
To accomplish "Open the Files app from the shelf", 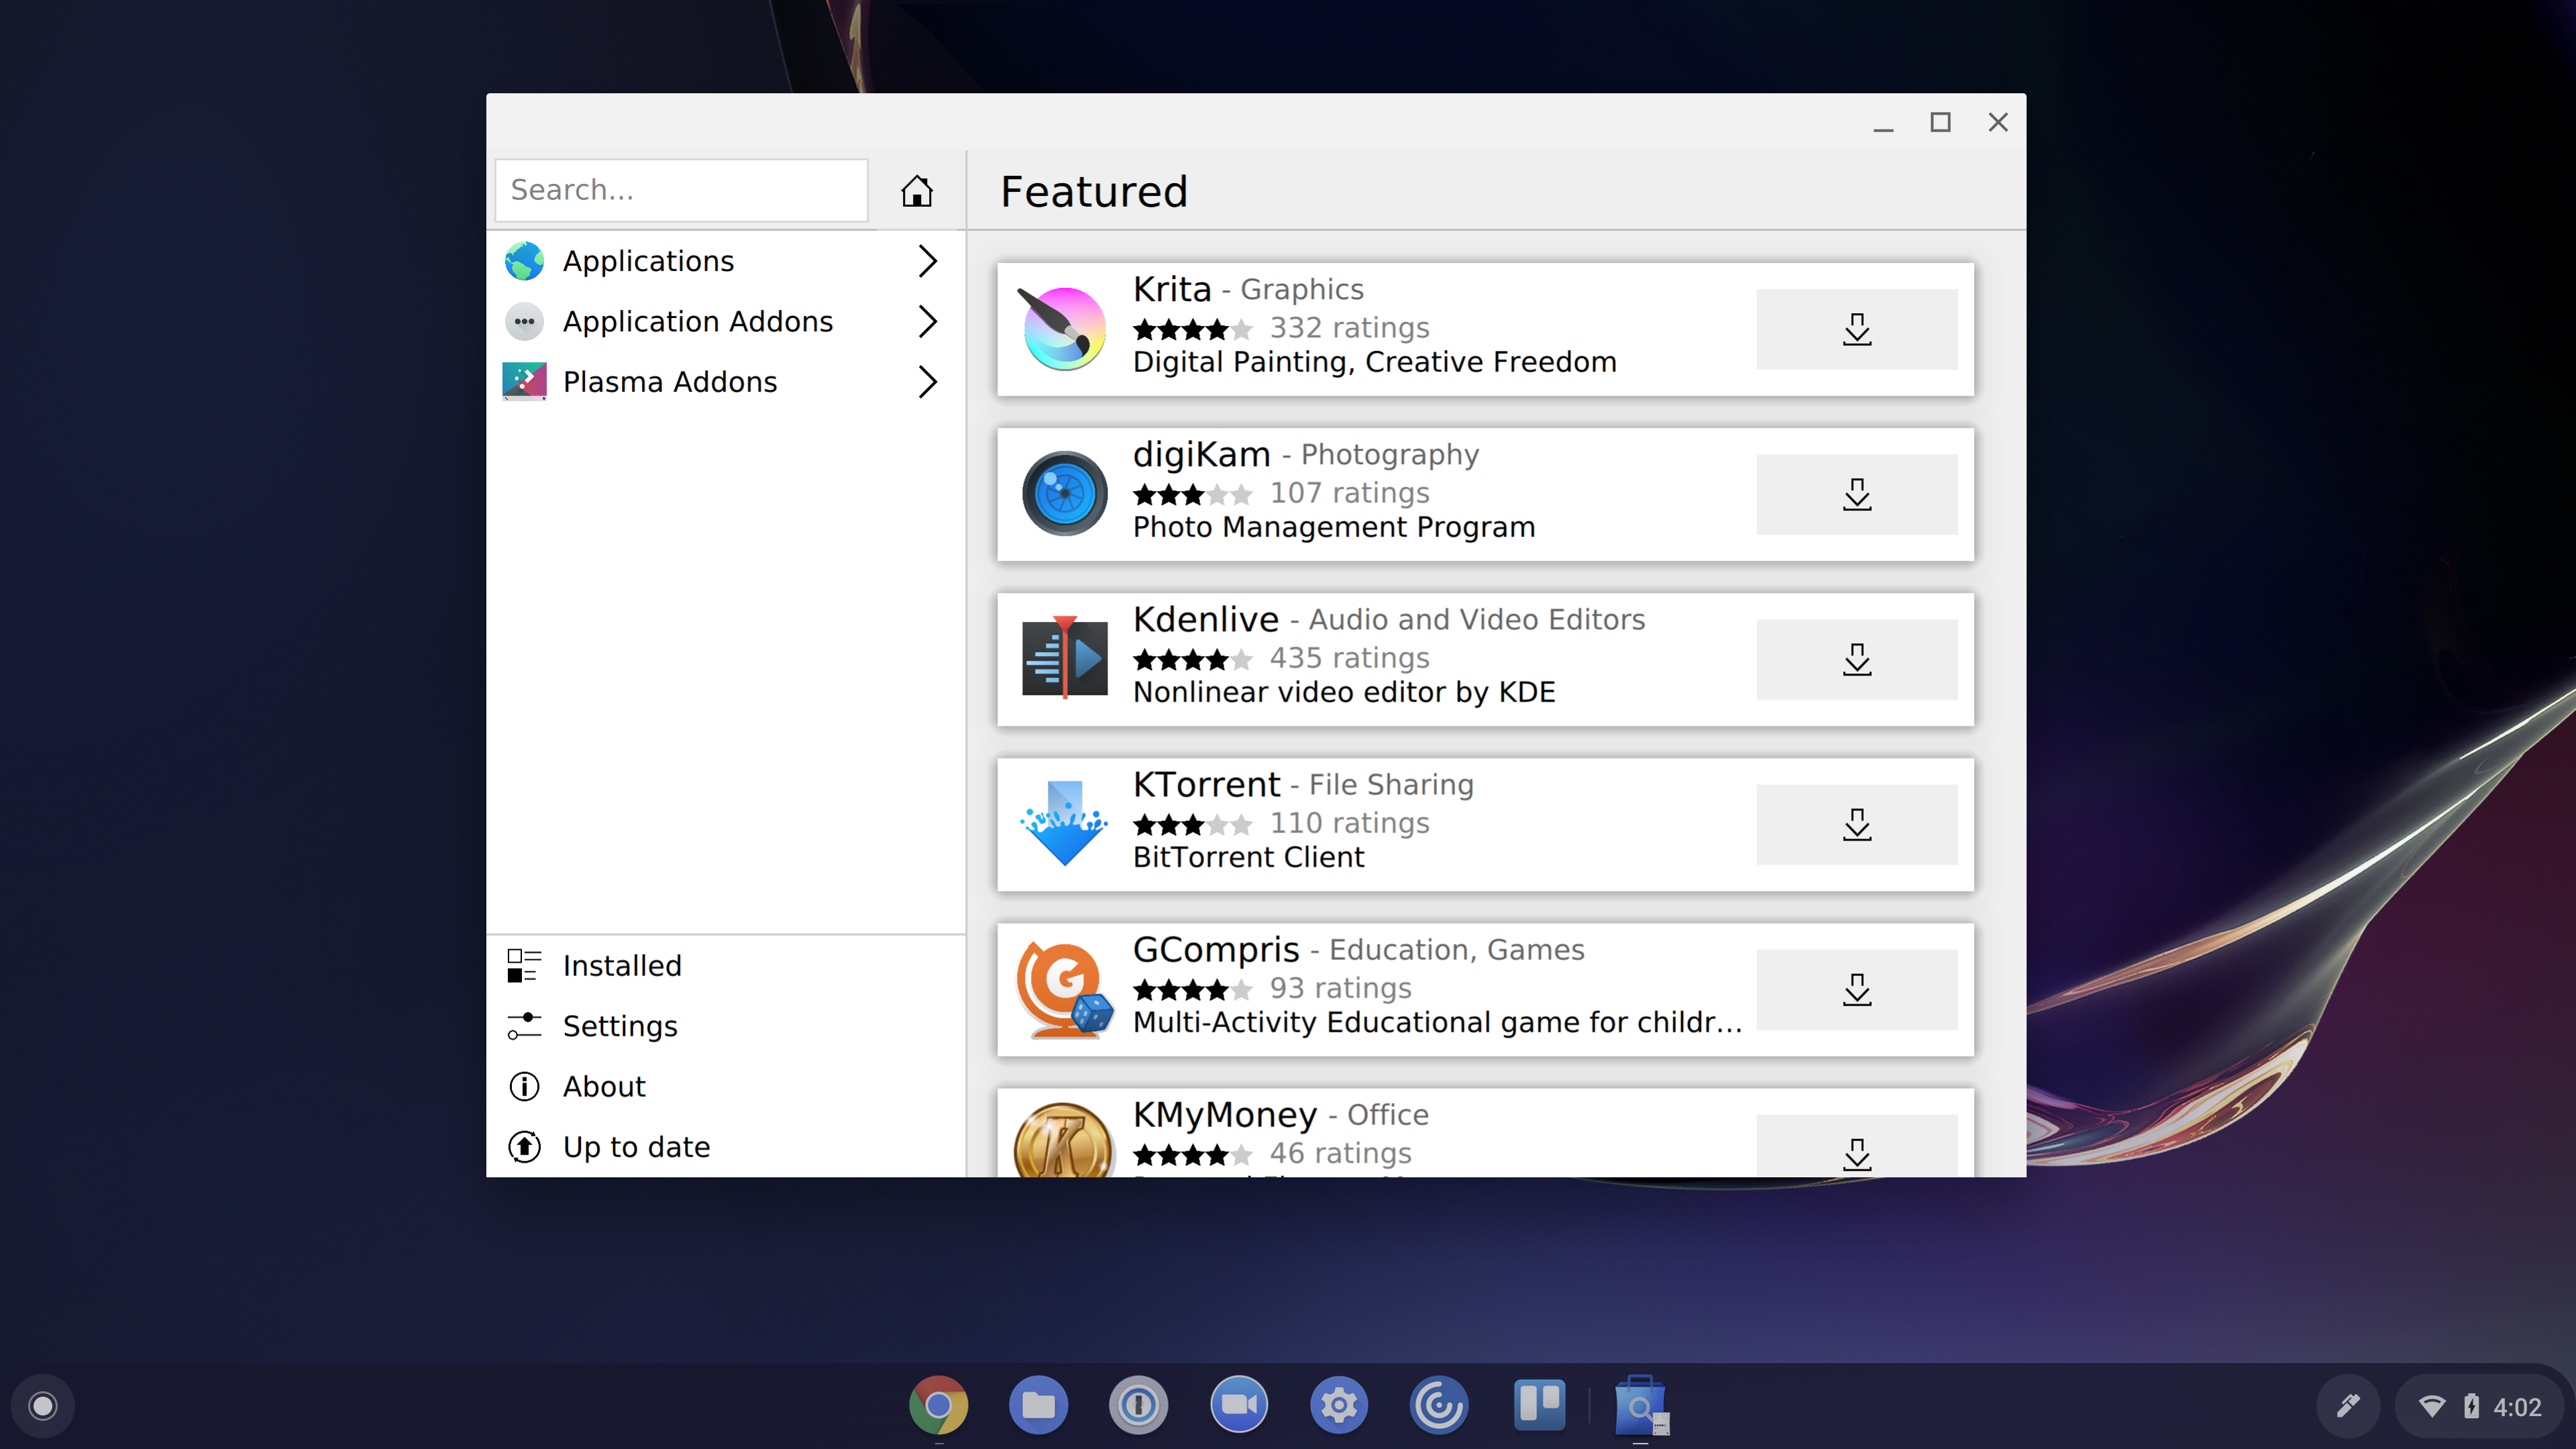I will click(x=1038, y=1406).
